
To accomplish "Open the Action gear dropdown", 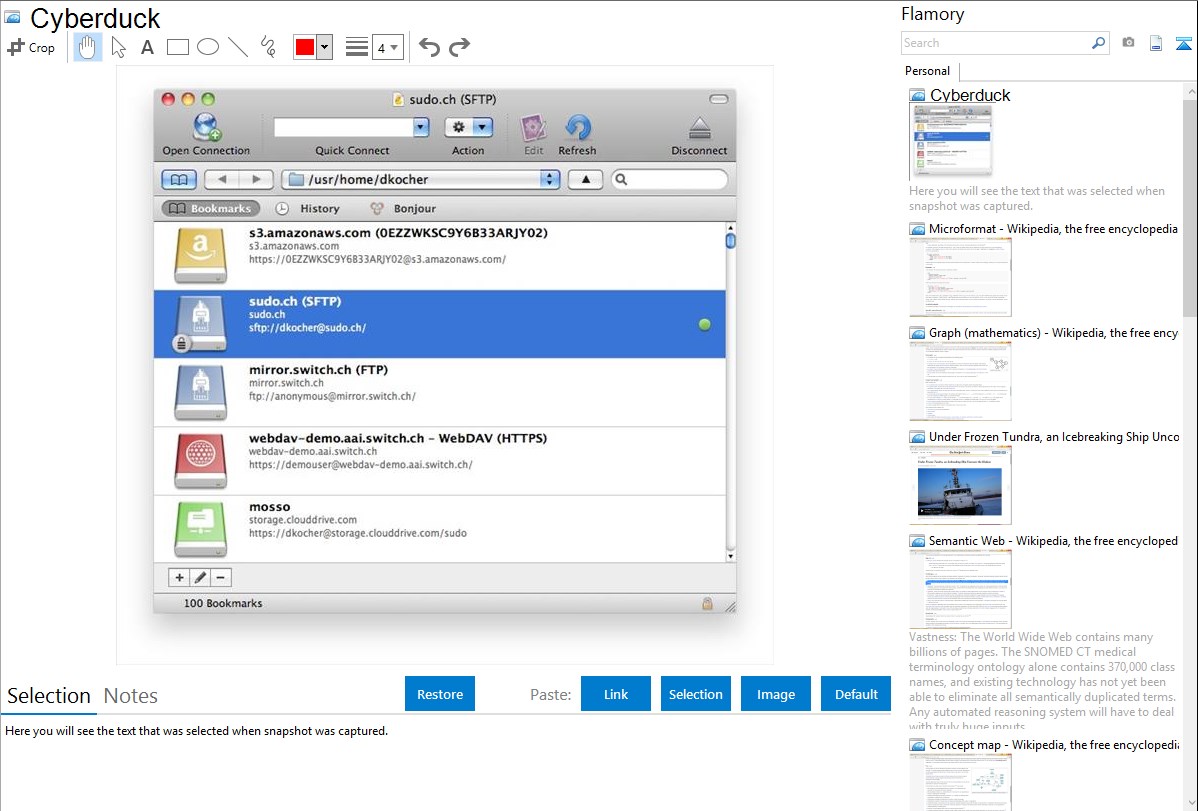I will (469, 127).
